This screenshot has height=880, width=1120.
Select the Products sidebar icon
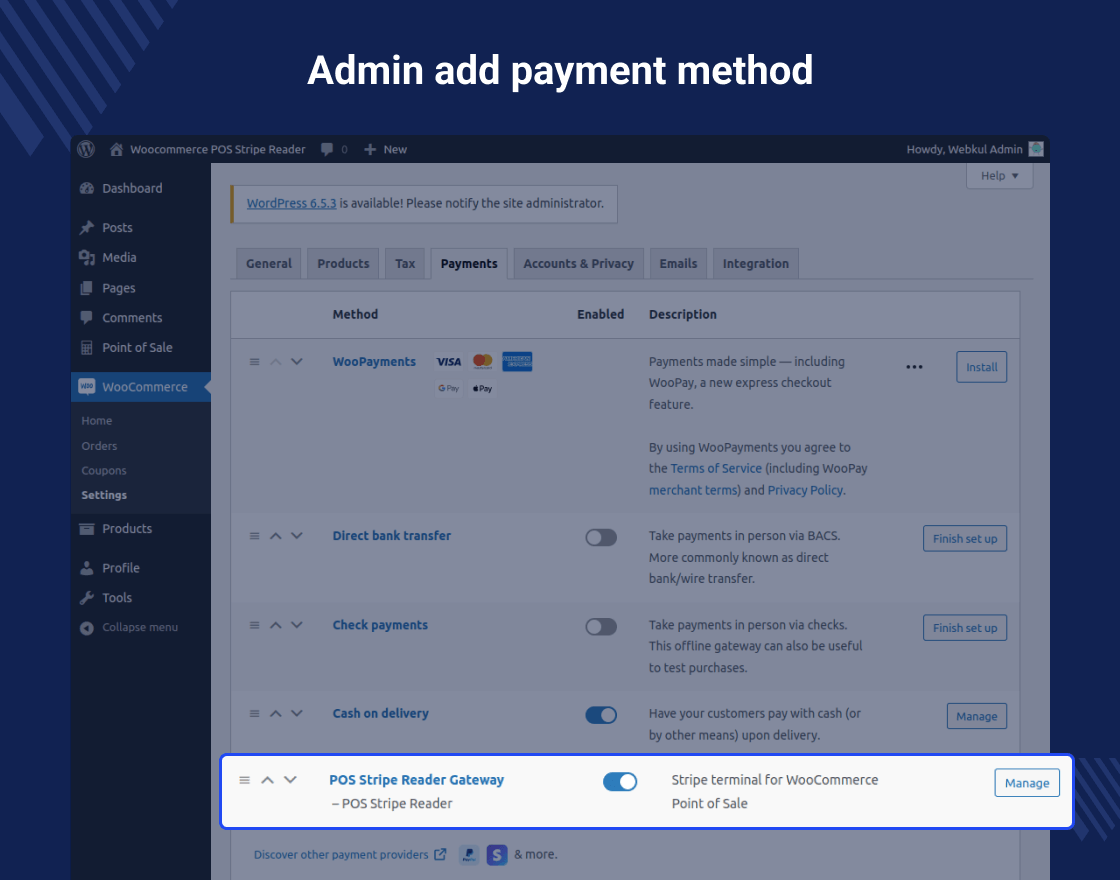[86, 528]
